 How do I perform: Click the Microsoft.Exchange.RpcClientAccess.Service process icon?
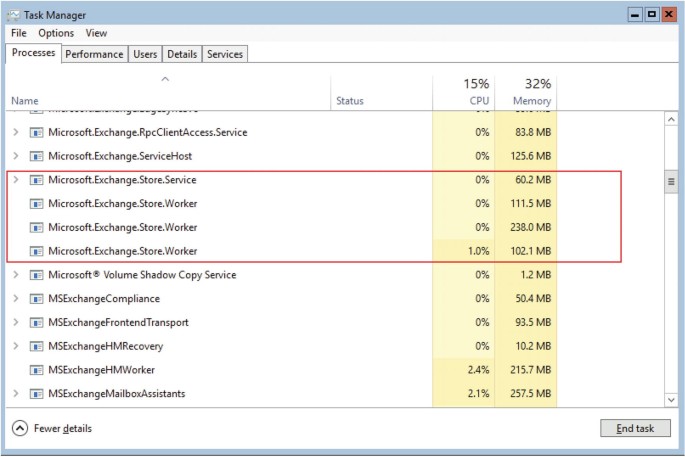click(36, 132)
